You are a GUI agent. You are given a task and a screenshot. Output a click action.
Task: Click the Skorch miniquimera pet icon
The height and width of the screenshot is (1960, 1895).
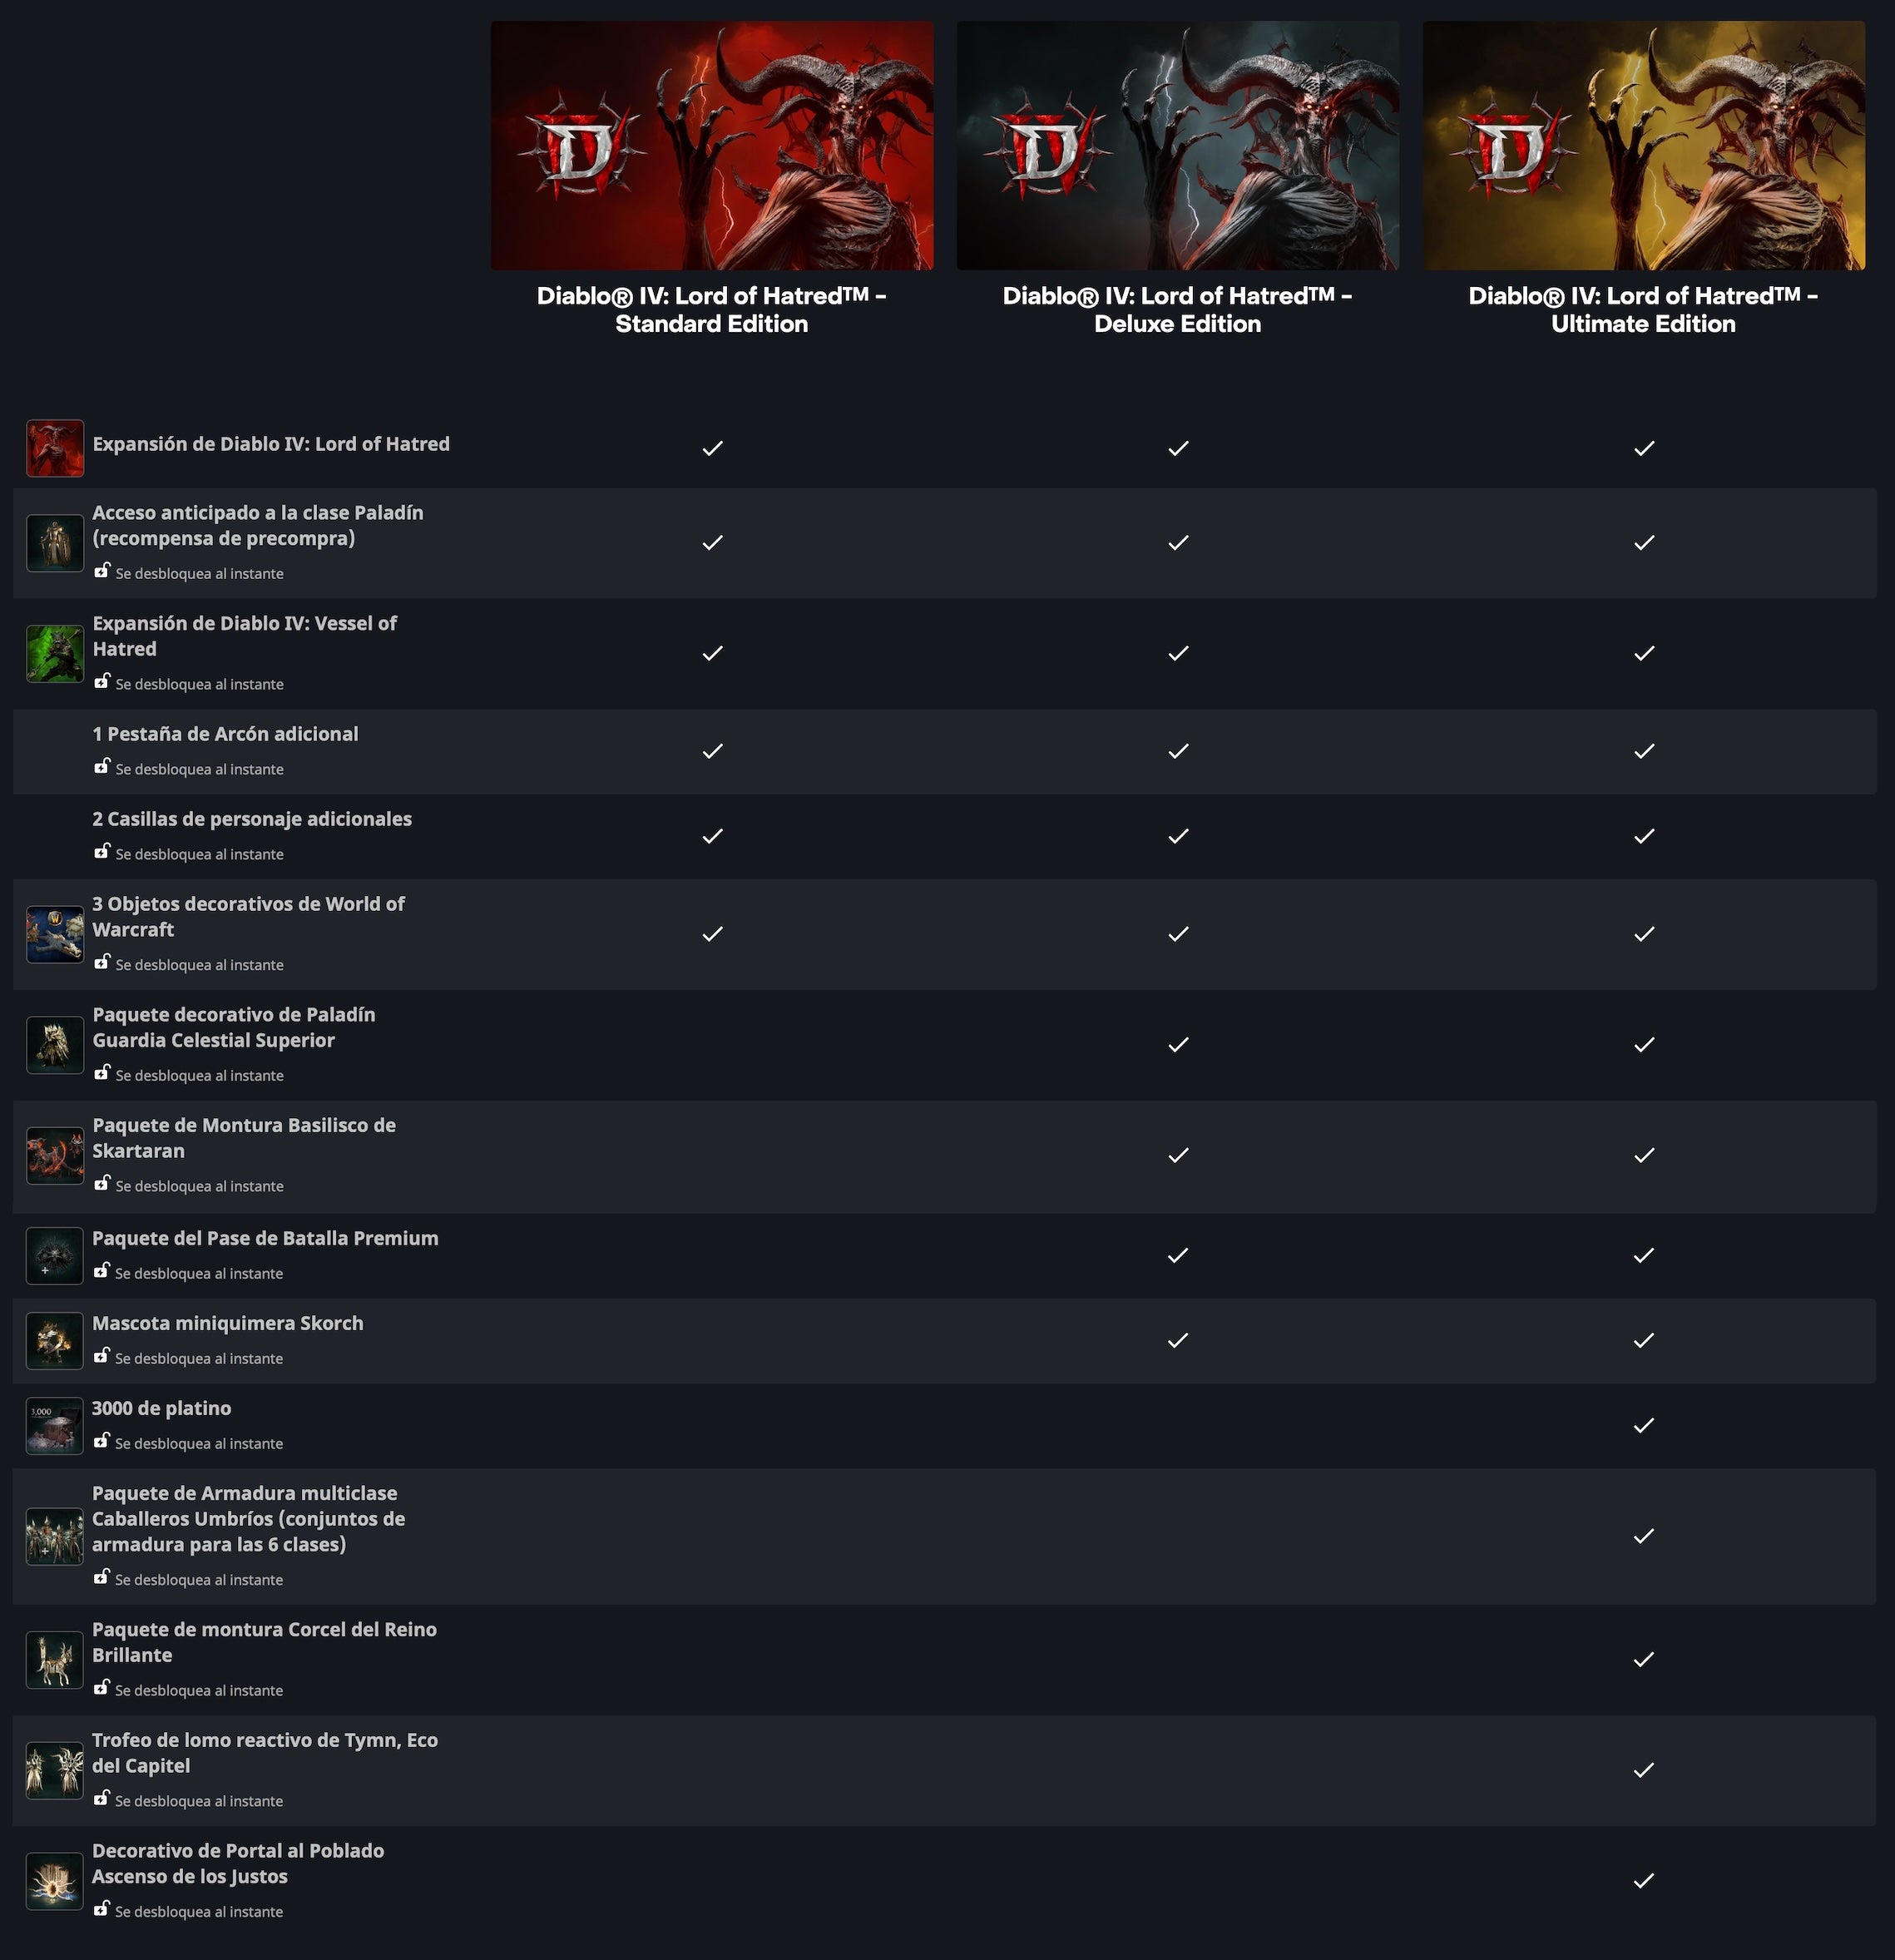(x=55, y=1340)
